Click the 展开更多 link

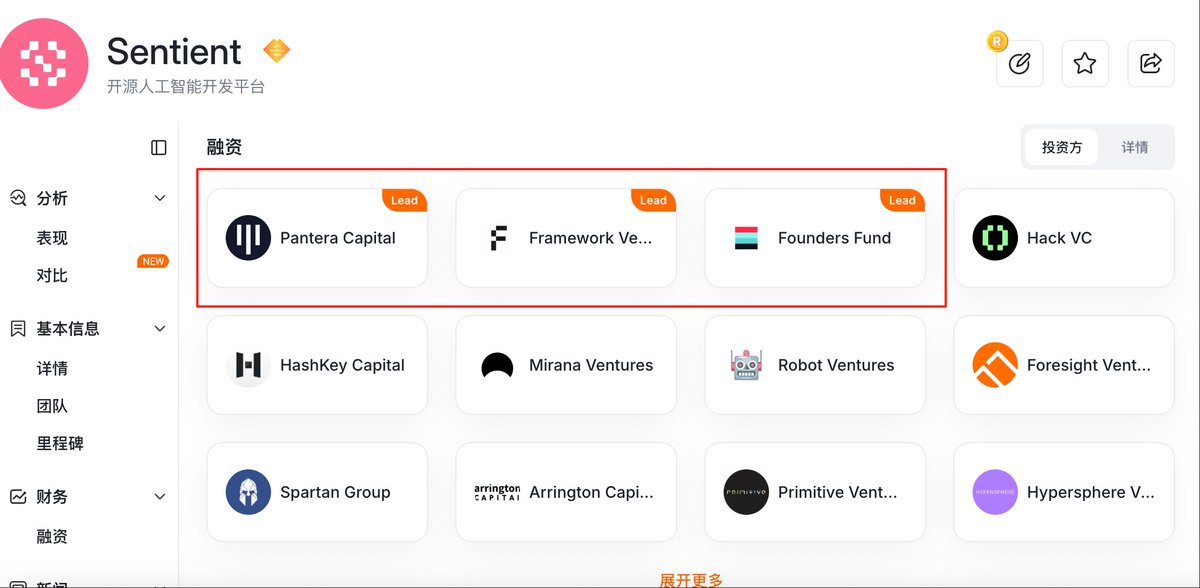click(691, 579)
